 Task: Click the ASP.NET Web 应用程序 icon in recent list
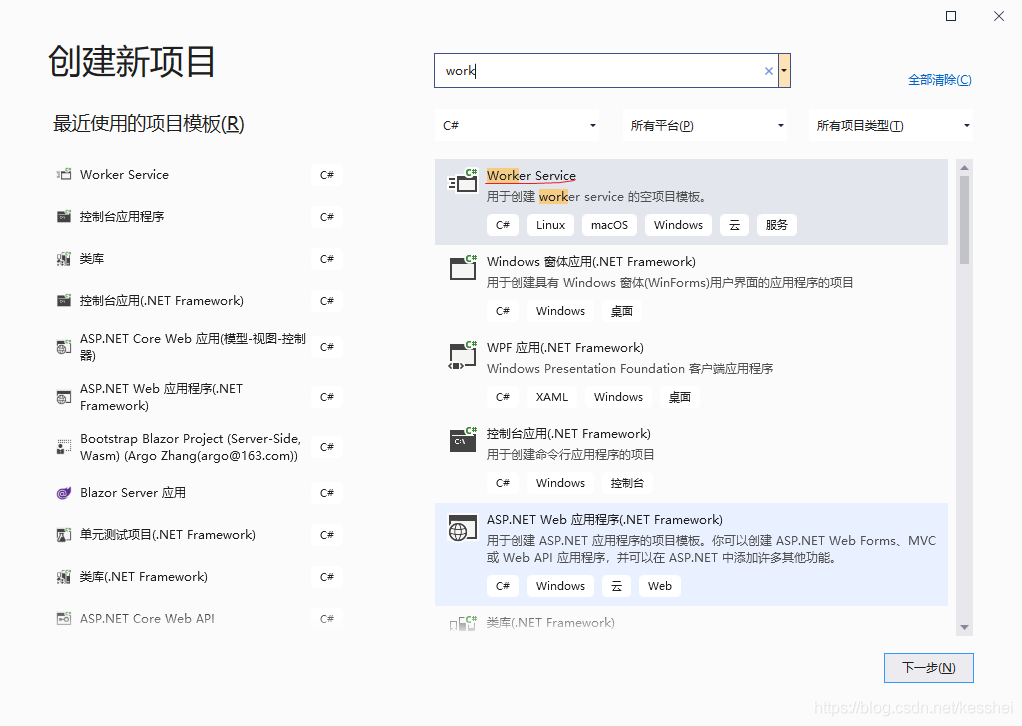pos(64,397)
